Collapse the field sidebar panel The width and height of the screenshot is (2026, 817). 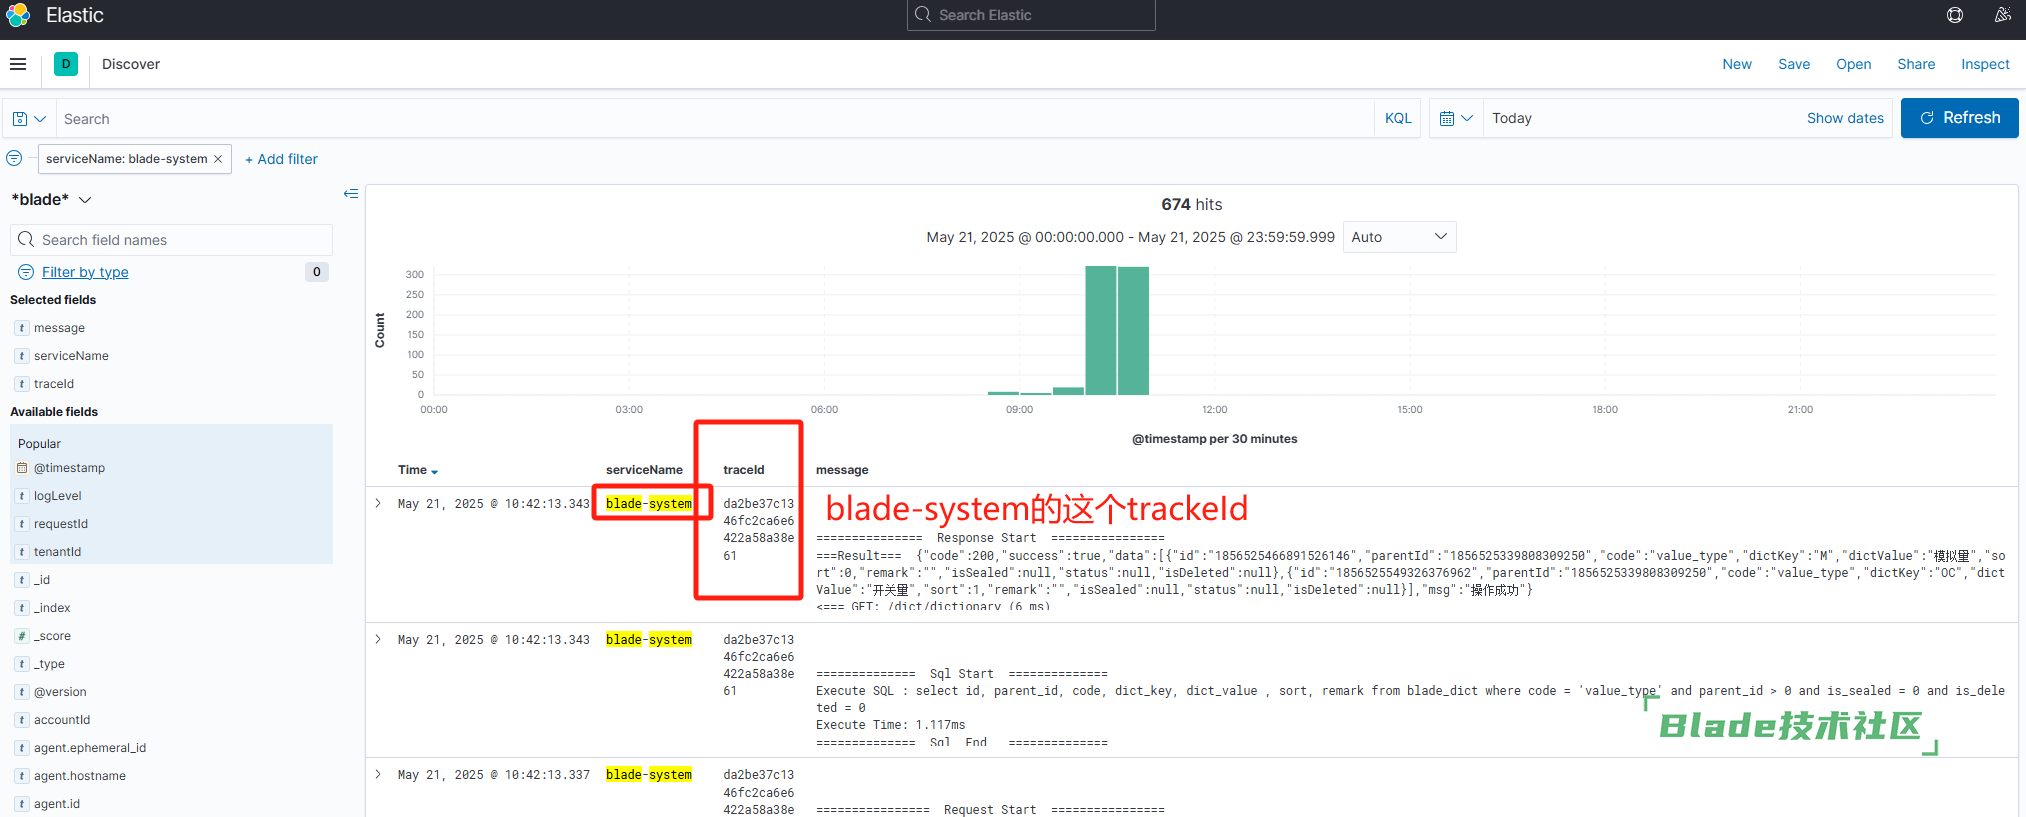coord(351,194)
